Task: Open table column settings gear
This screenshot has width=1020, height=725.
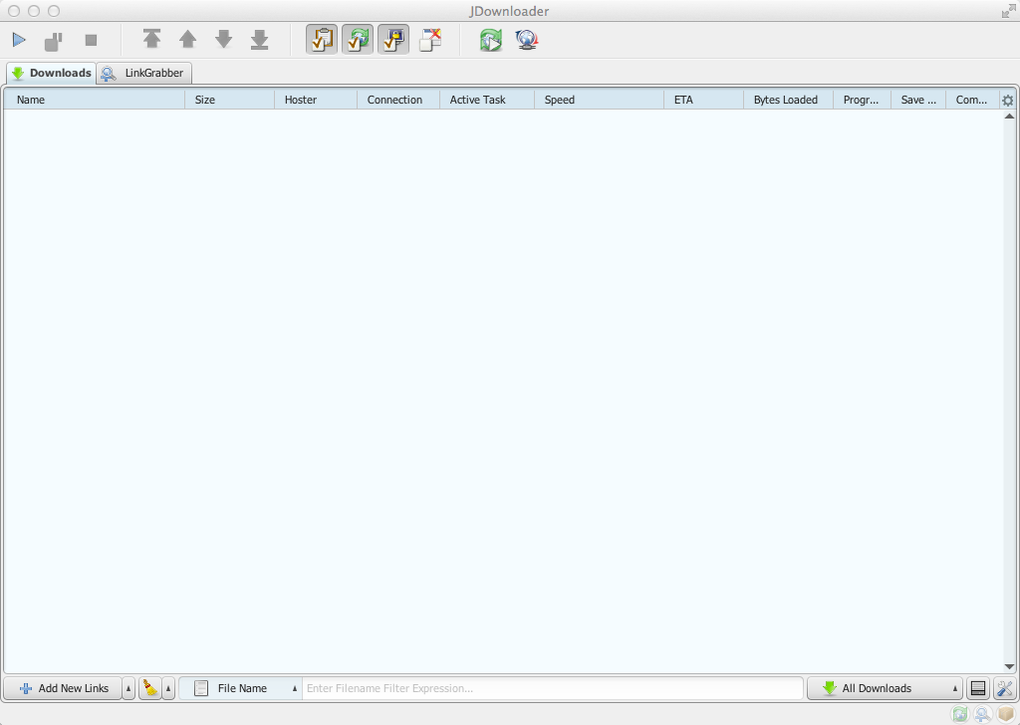Action: 1008,100
